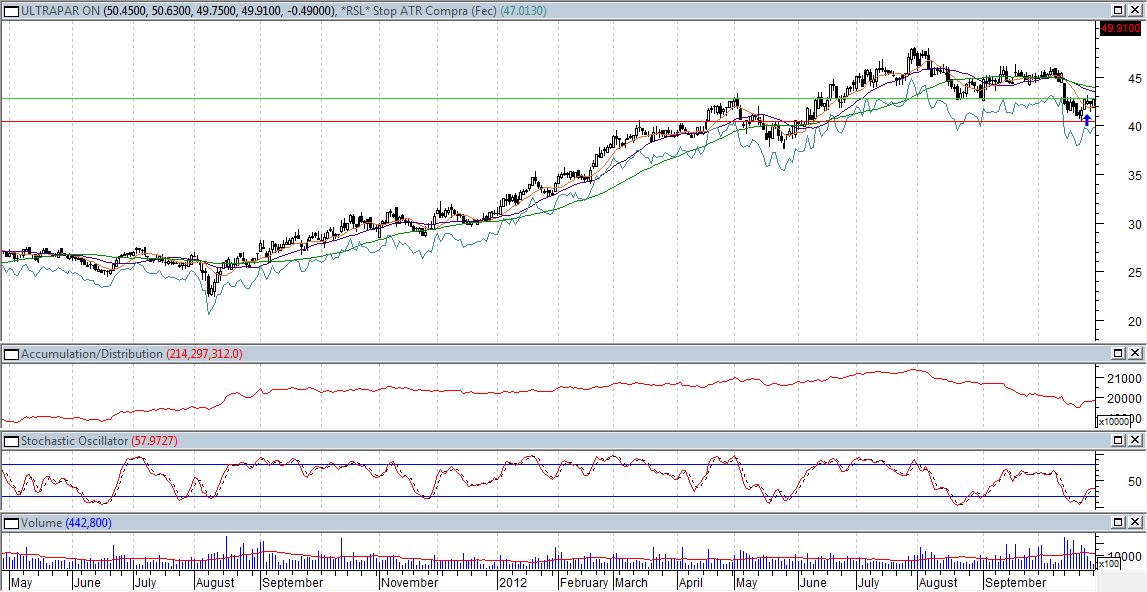
Task: Select the red horizontal support line
Action: pyautogui.click(x=400, y=122)
